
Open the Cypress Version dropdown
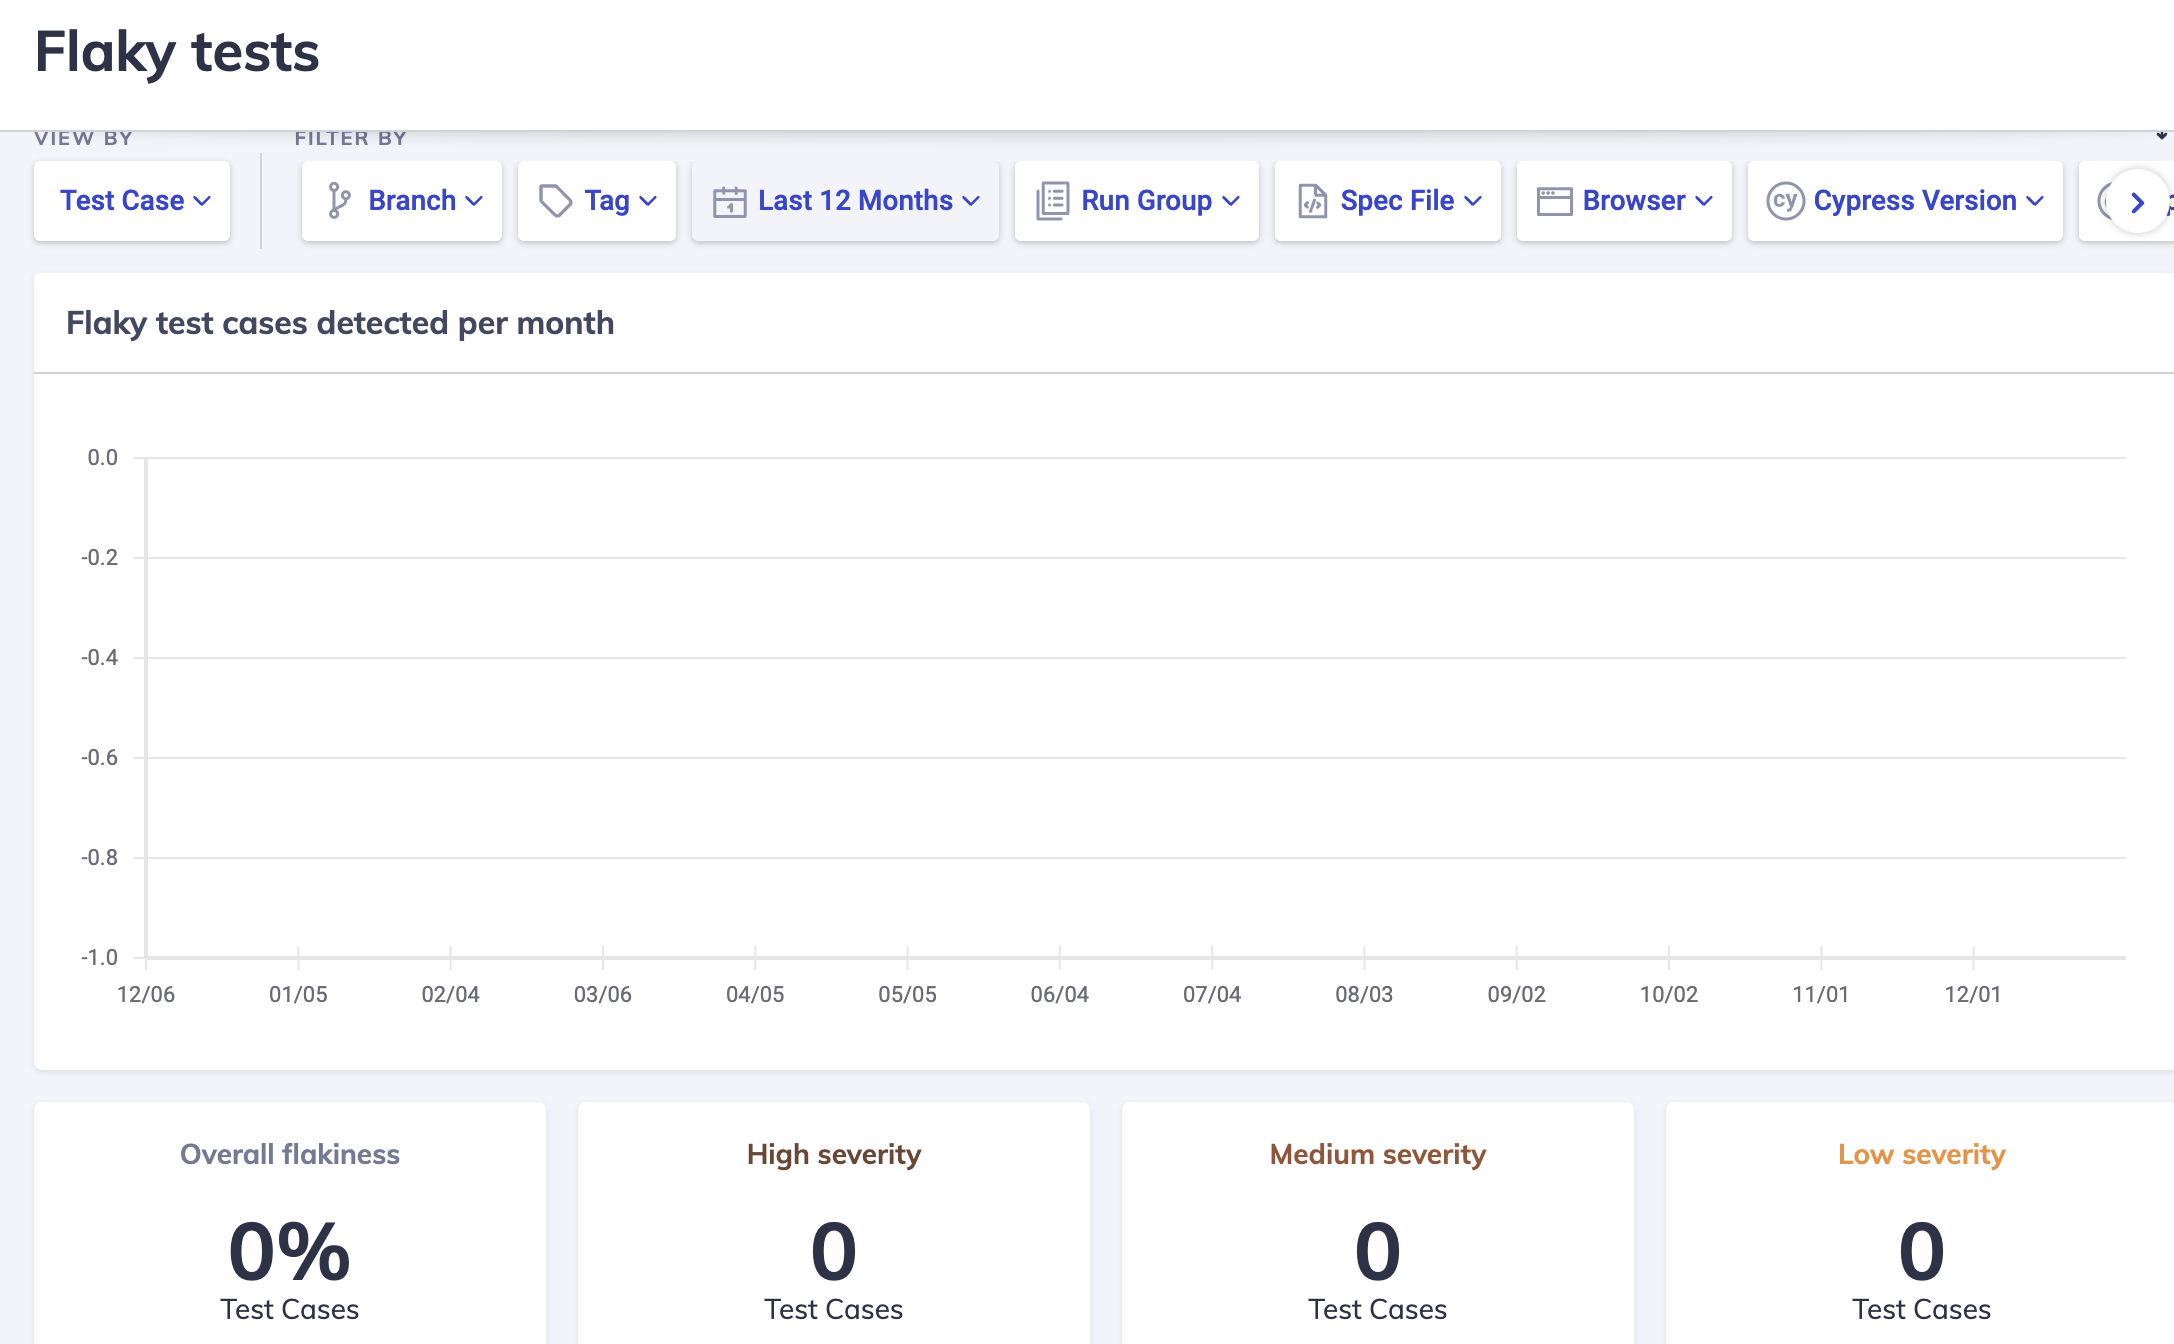click(1904, 200)
